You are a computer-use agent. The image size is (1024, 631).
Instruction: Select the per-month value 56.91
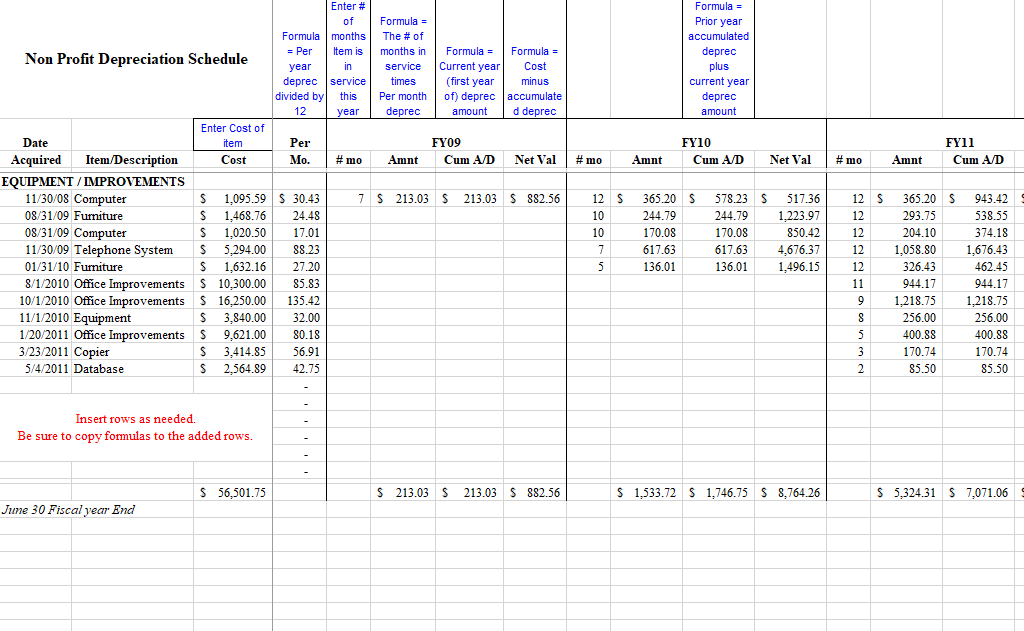tap(306, 351)
